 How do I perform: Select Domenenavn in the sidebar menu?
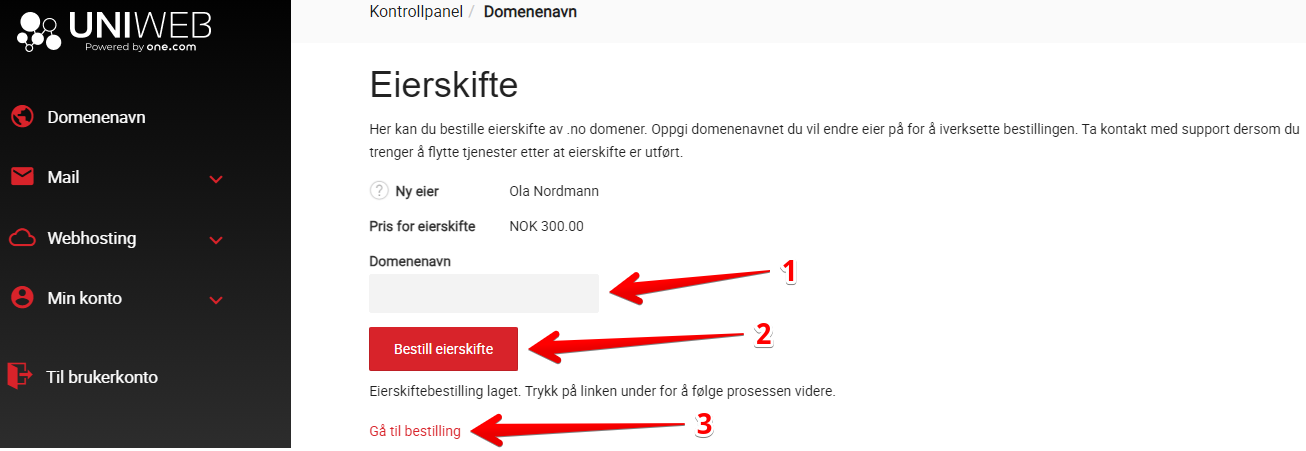point(96,117)
